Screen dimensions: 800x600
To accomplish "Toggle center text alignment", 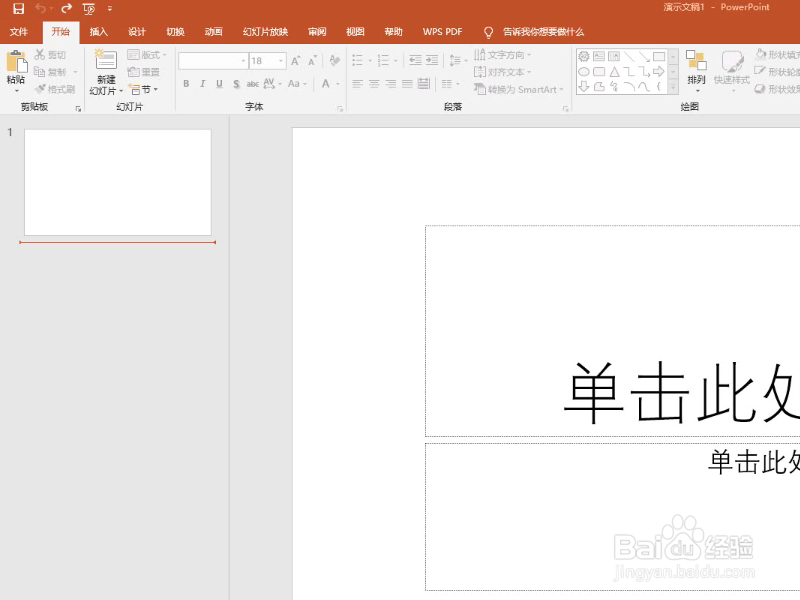I will pyautogui.click(x=374, y=84).
